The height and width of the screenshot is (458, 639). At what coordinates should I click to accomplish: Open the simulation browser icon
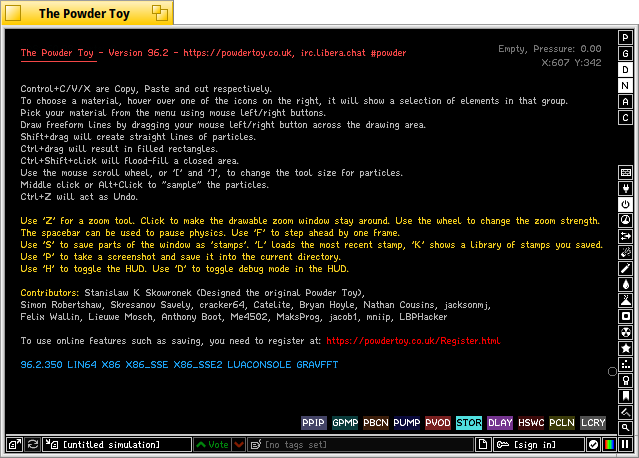point(15,445)
